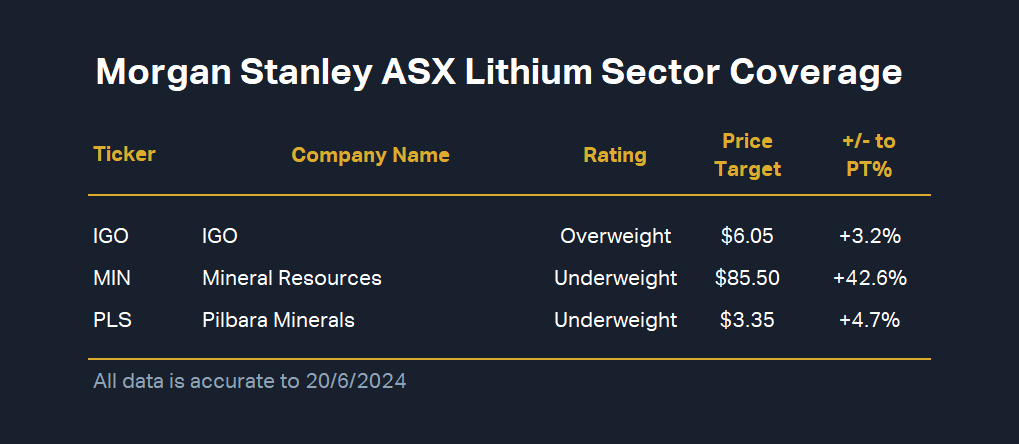1019x444 pixels.
Task: Select Underweight rating in Pilbara Minerals row
Action: (x=615, y=320)
